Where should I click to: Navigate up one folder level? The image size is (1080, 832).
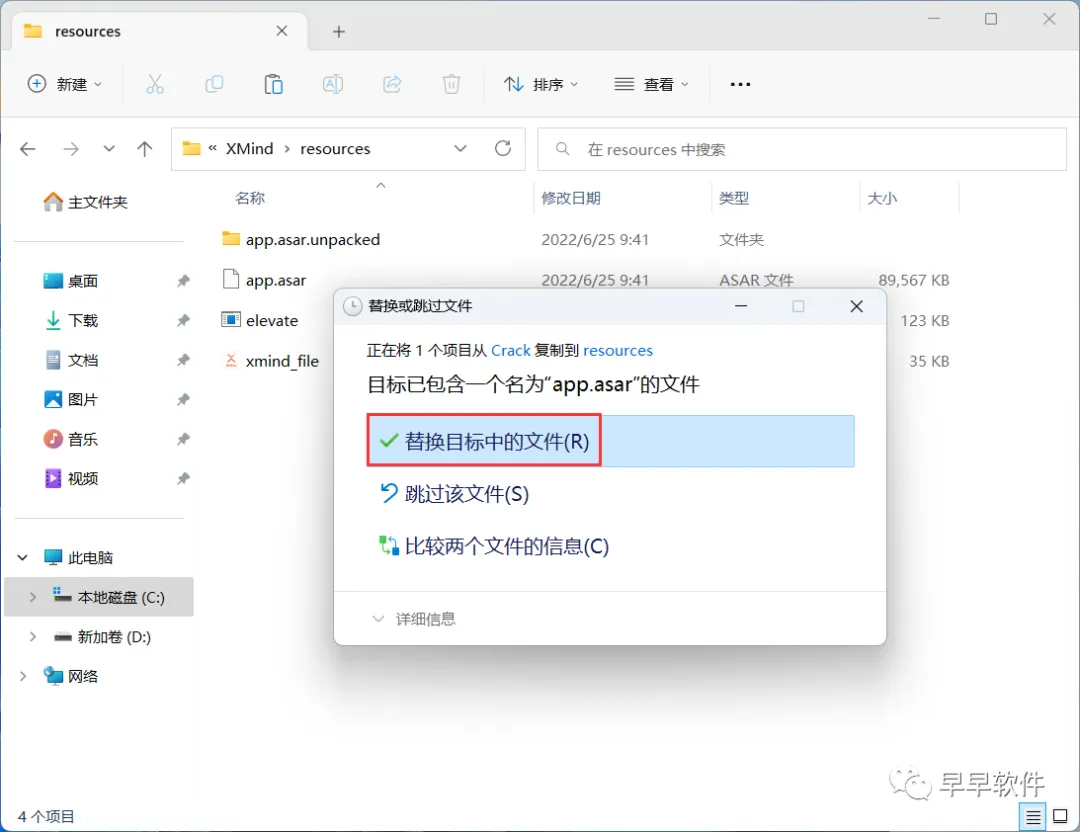(145, 149)
